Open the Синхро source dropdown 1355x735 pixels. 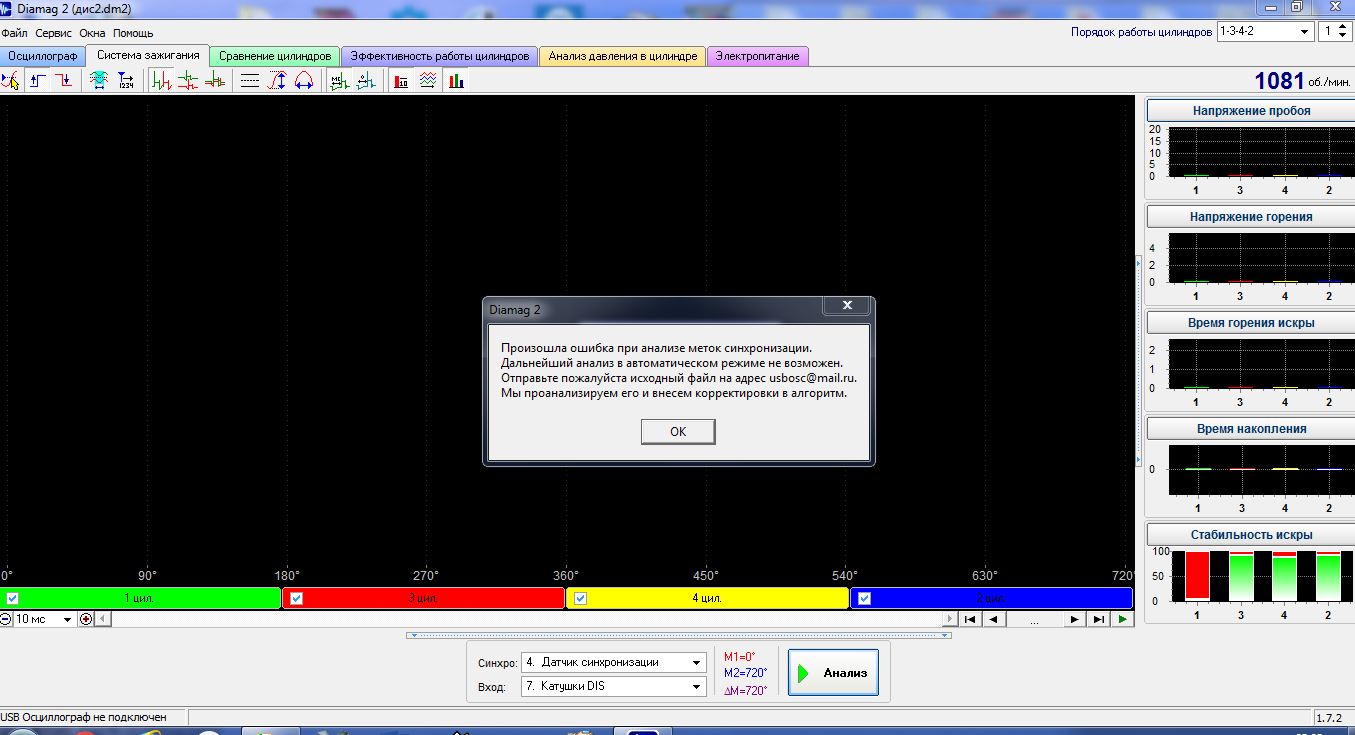pyautogui.click(x=613, y=662)
